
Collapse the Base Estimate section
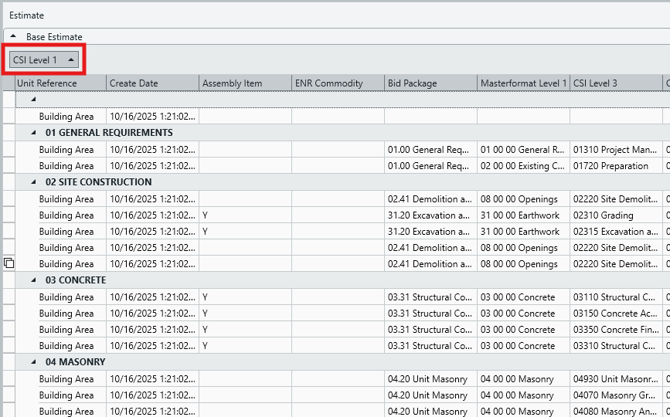pyautogui.click(x=13, y=37)
